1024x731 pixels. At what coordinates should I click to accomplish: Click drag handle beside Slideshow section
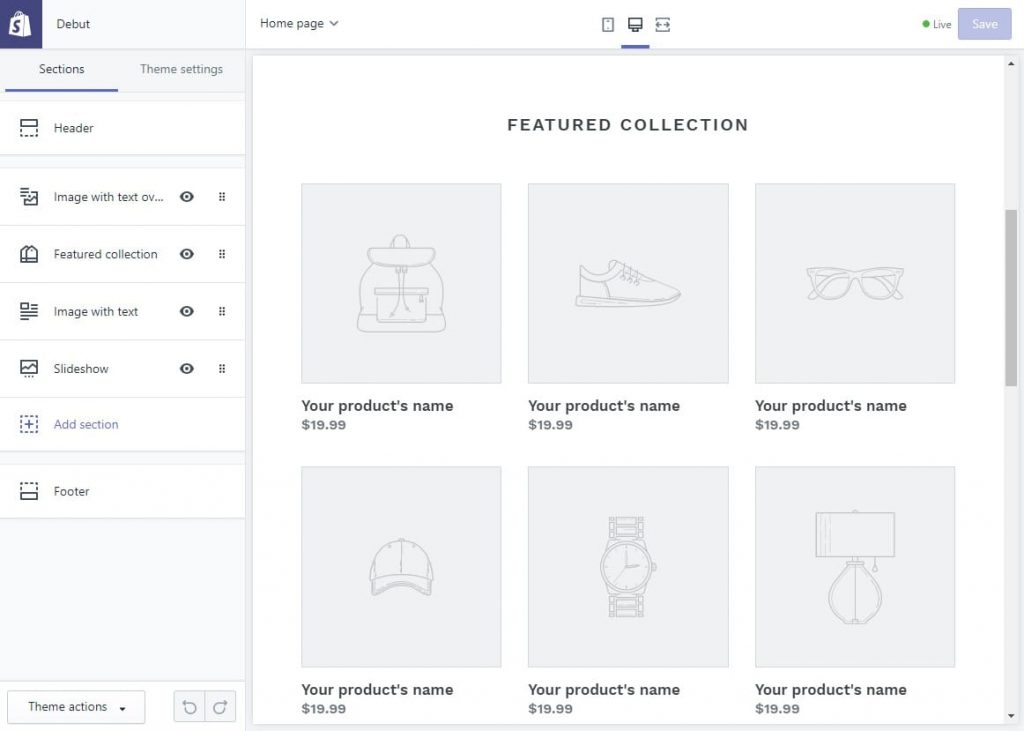[x=222, y=369]
